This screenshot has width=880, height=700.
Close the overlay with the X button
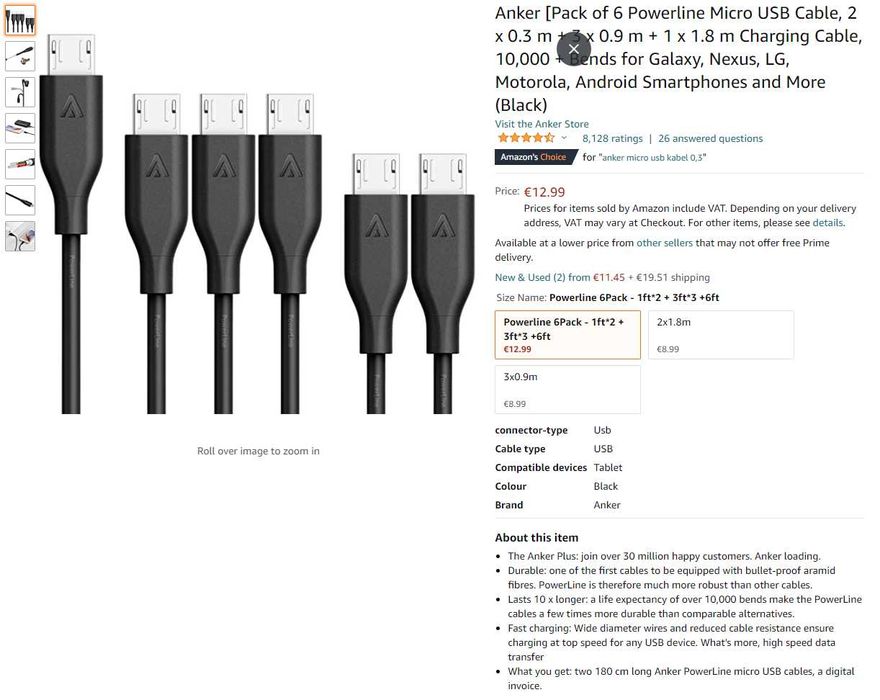[x=573, y=49]
